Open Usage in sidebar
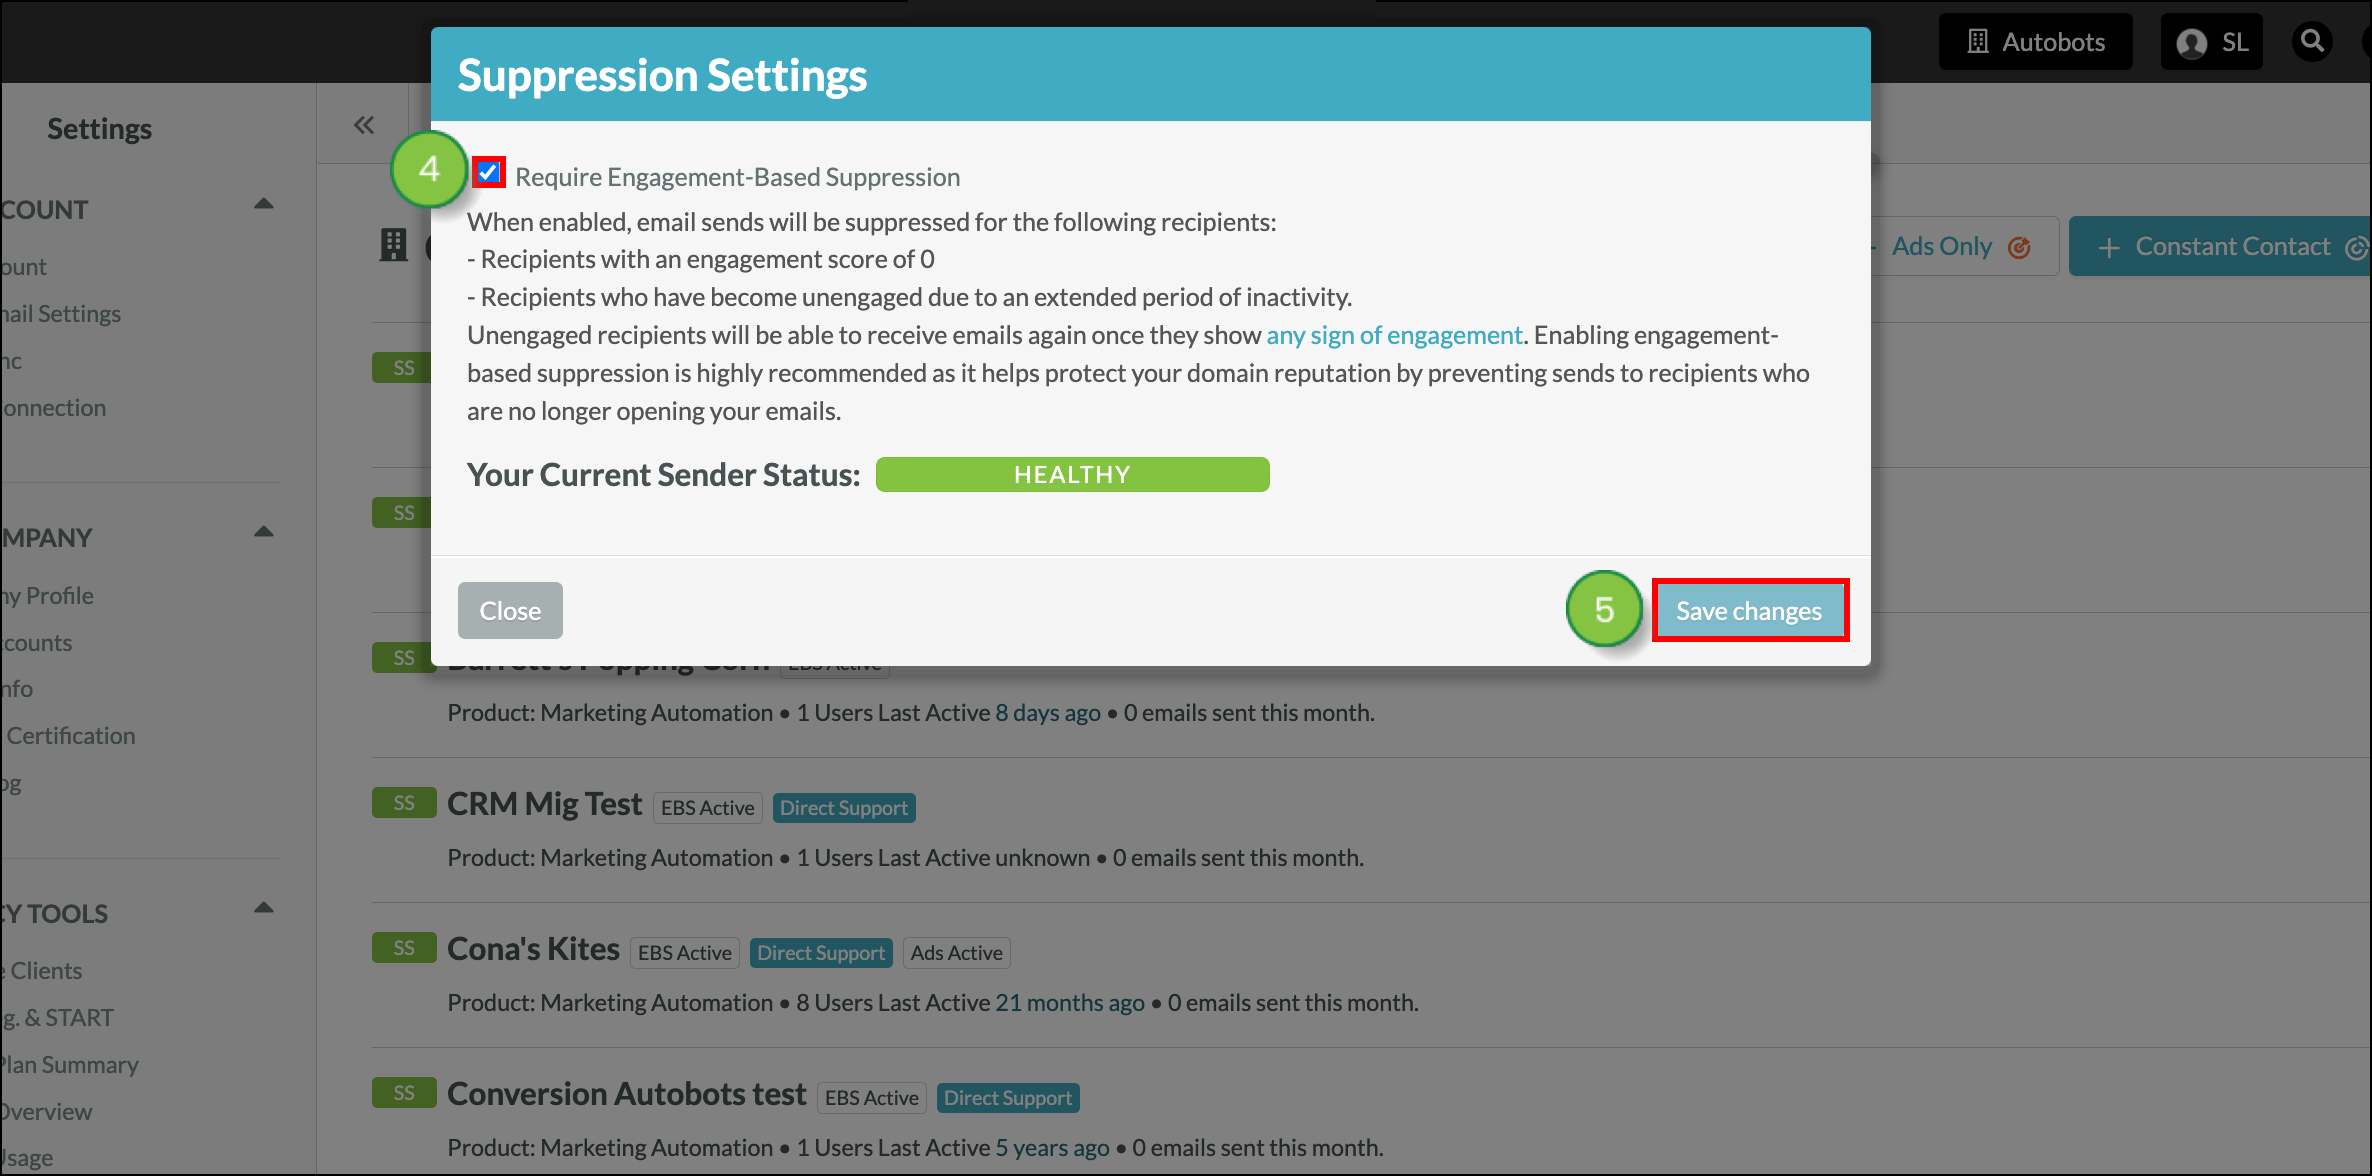The height and width of the screenshot is (1176, 2372). coord(27,1158)
